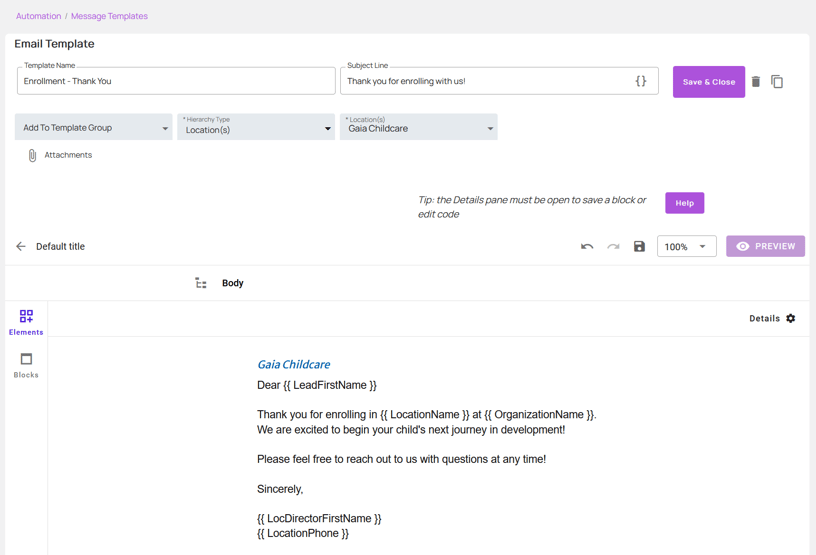Click the purple Help button
Screen dimensions: 816x555
[x=684, y=203]
